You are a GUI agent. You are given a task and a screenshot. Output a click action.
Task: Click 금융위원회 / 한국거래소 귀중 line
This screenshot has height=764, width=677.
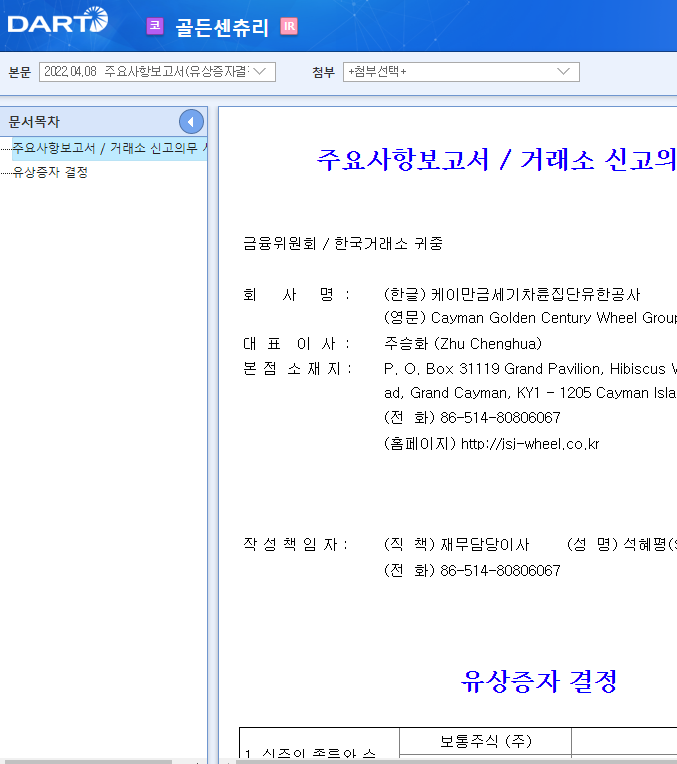[343, 243]
